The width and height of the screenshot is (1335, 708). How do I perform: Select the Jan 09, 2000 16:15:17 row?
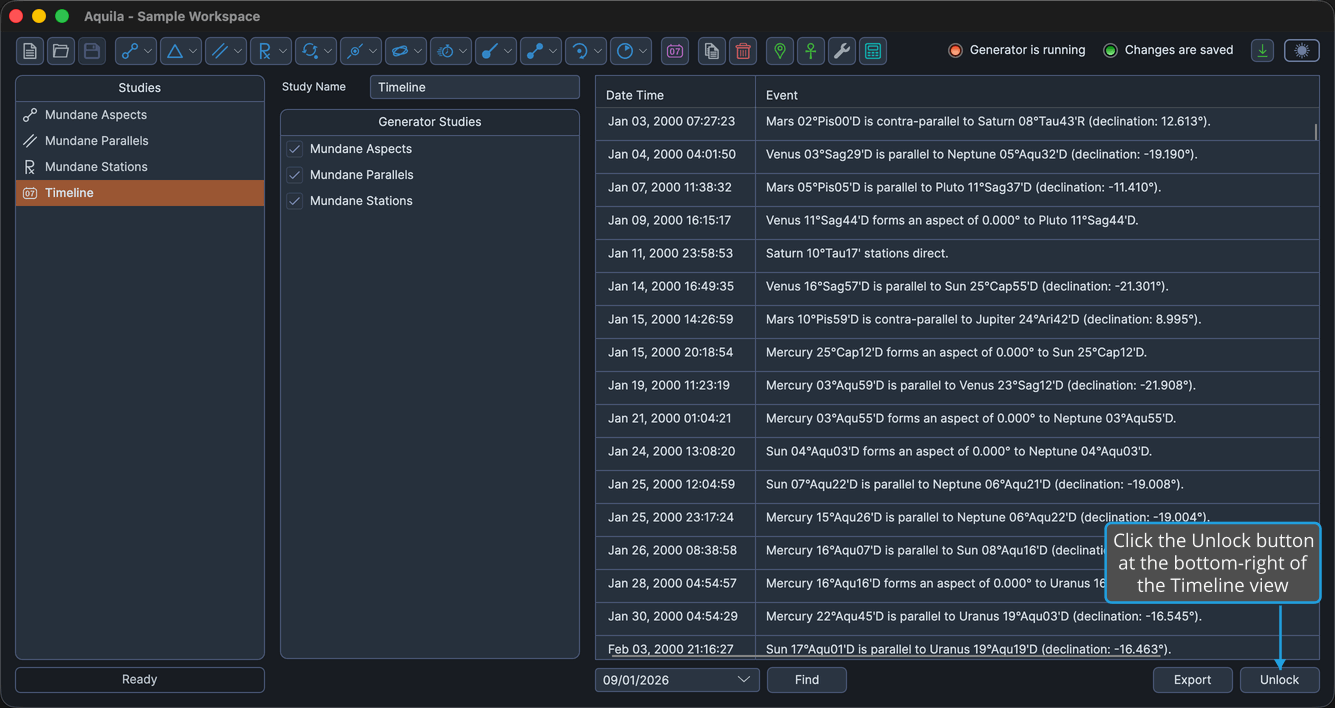[x=957, y=221]
